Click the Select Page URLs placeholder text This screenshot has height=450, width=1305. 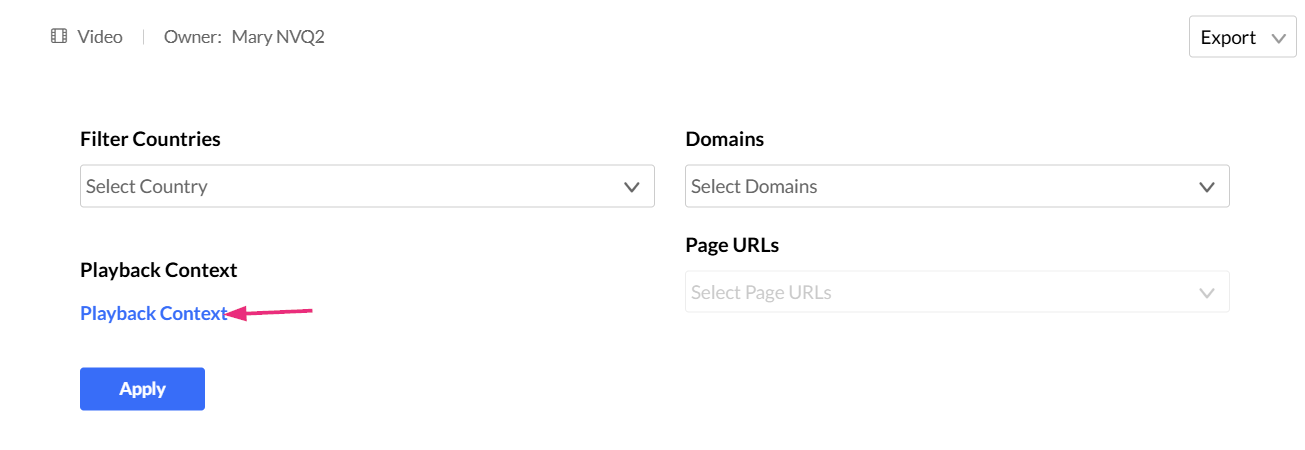(761, 293)
